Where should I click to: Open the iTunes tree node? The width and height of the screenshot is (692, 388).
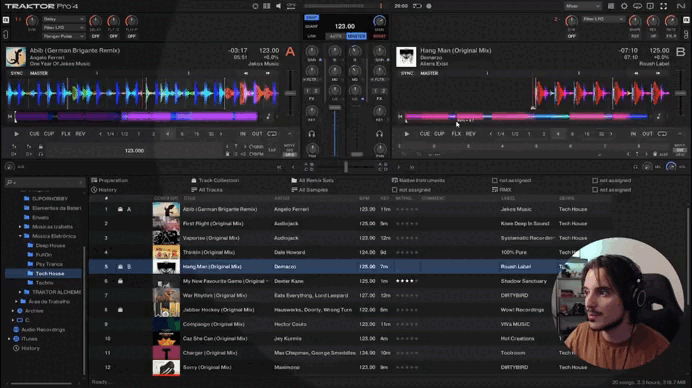click(x=29, y=339)
